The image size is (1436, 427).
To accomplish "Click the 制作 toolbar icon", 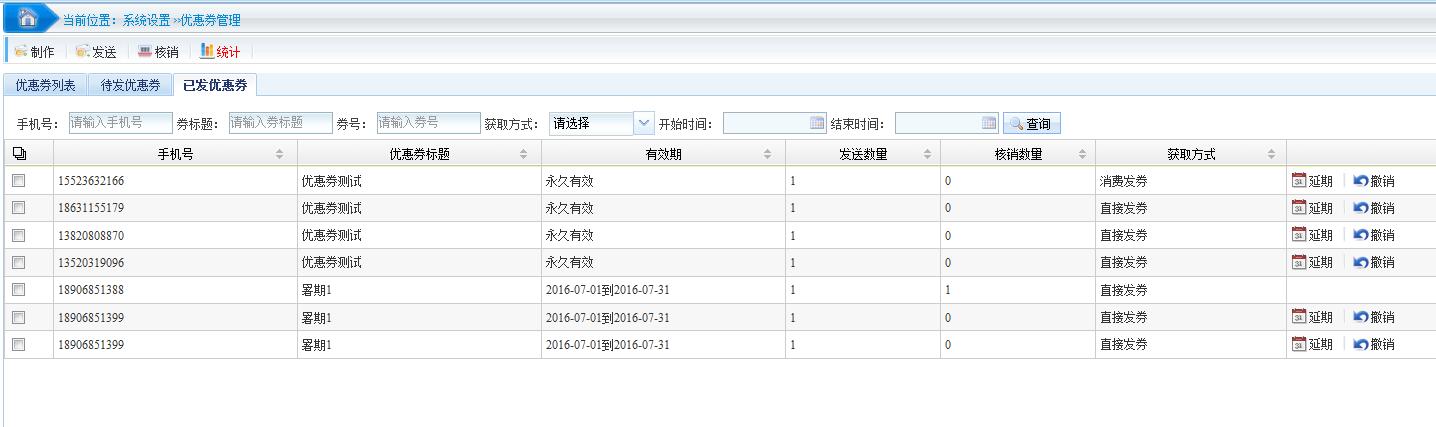I will pyautogui.click(x=20, y=52).
